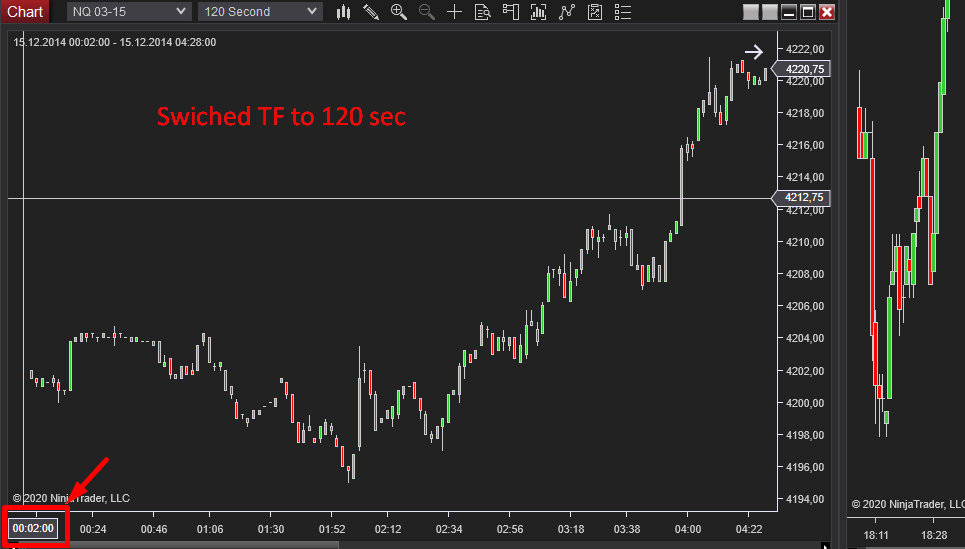This screenshot has width=965, height=549.
Task: Open the cursor crosshair selector
Action: [x=454, y=12]
